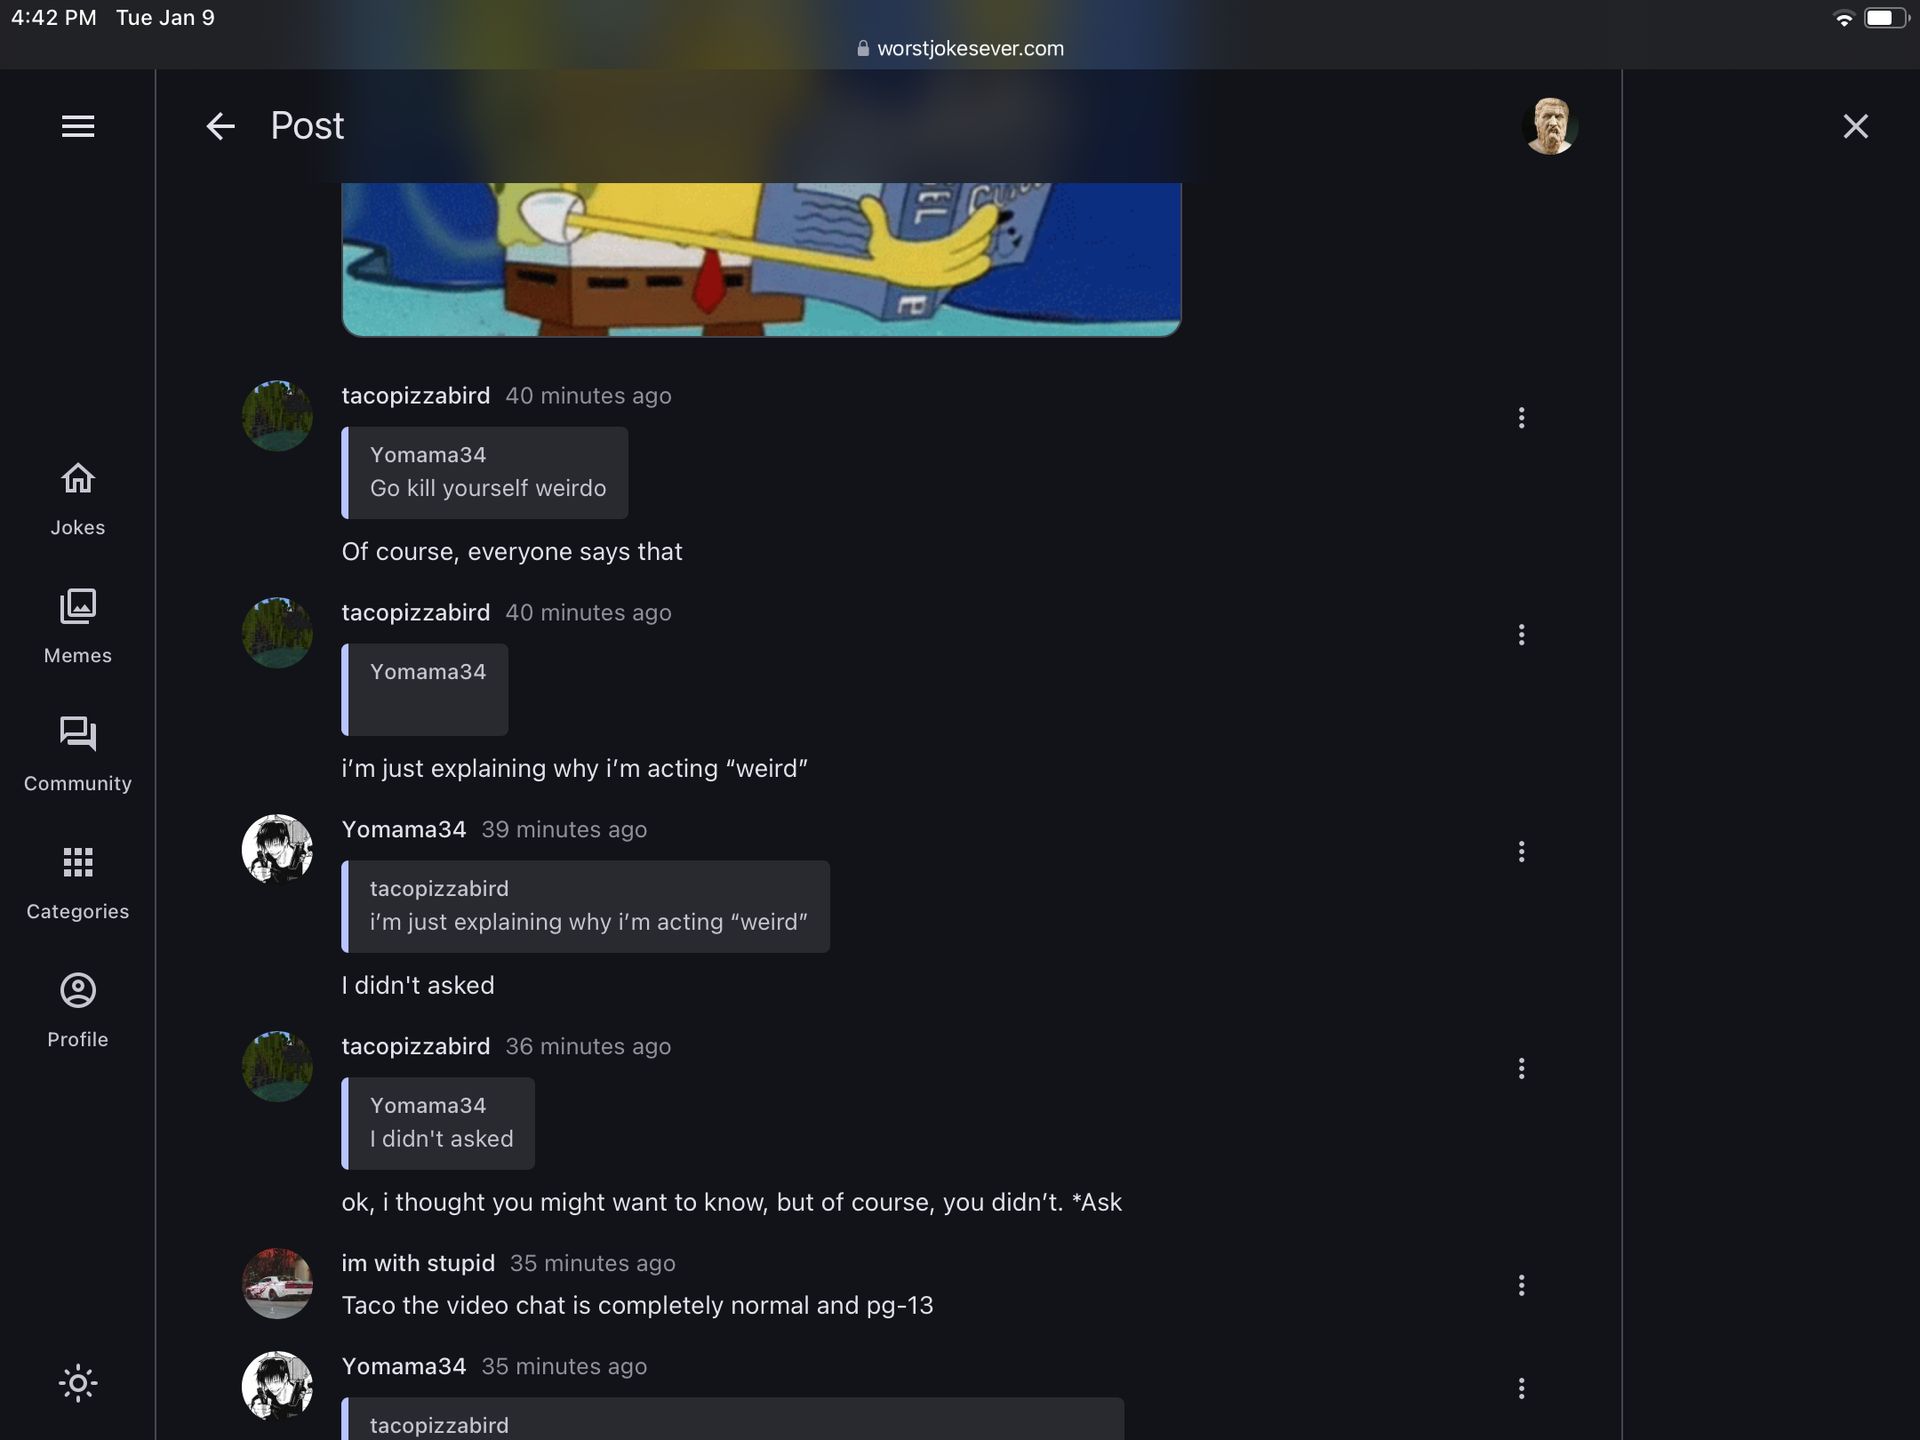Open the Jokes home section

pyautogui.click(x=78, y=499)
